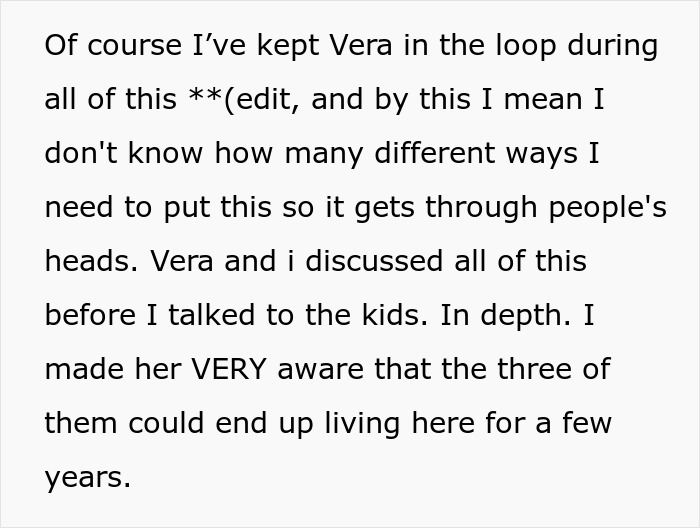This screenshot has height=528, width=700.
Task: Click the word "could" on second-last line
Action: (166, 423)
